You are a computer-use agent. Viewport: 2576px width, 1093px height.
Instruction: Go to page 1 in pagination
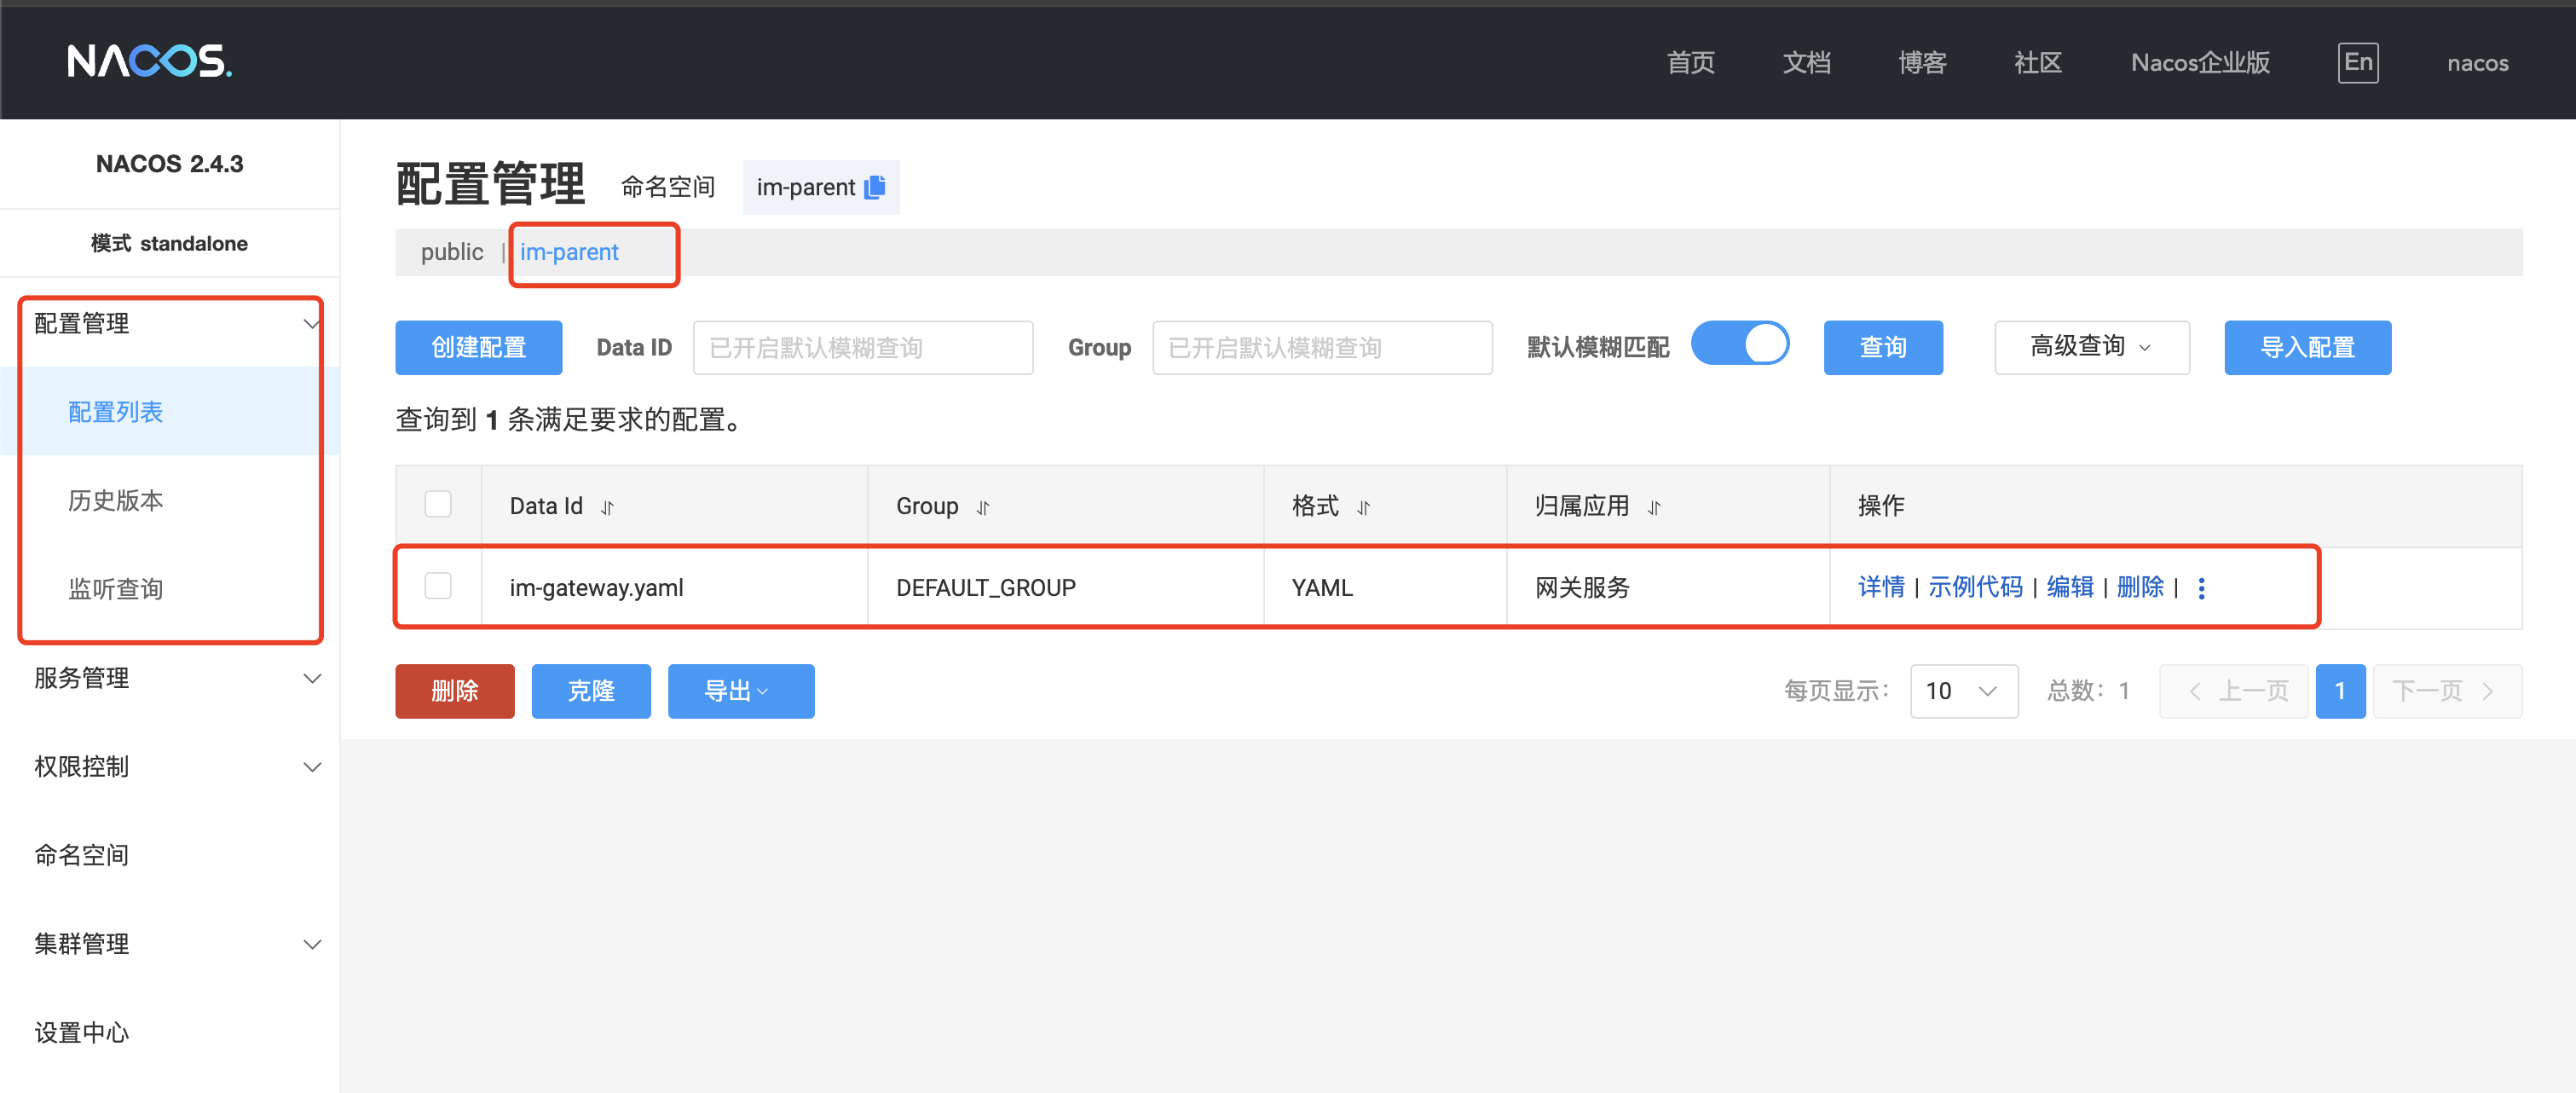pyautogui.click(x=2340, y=691)
